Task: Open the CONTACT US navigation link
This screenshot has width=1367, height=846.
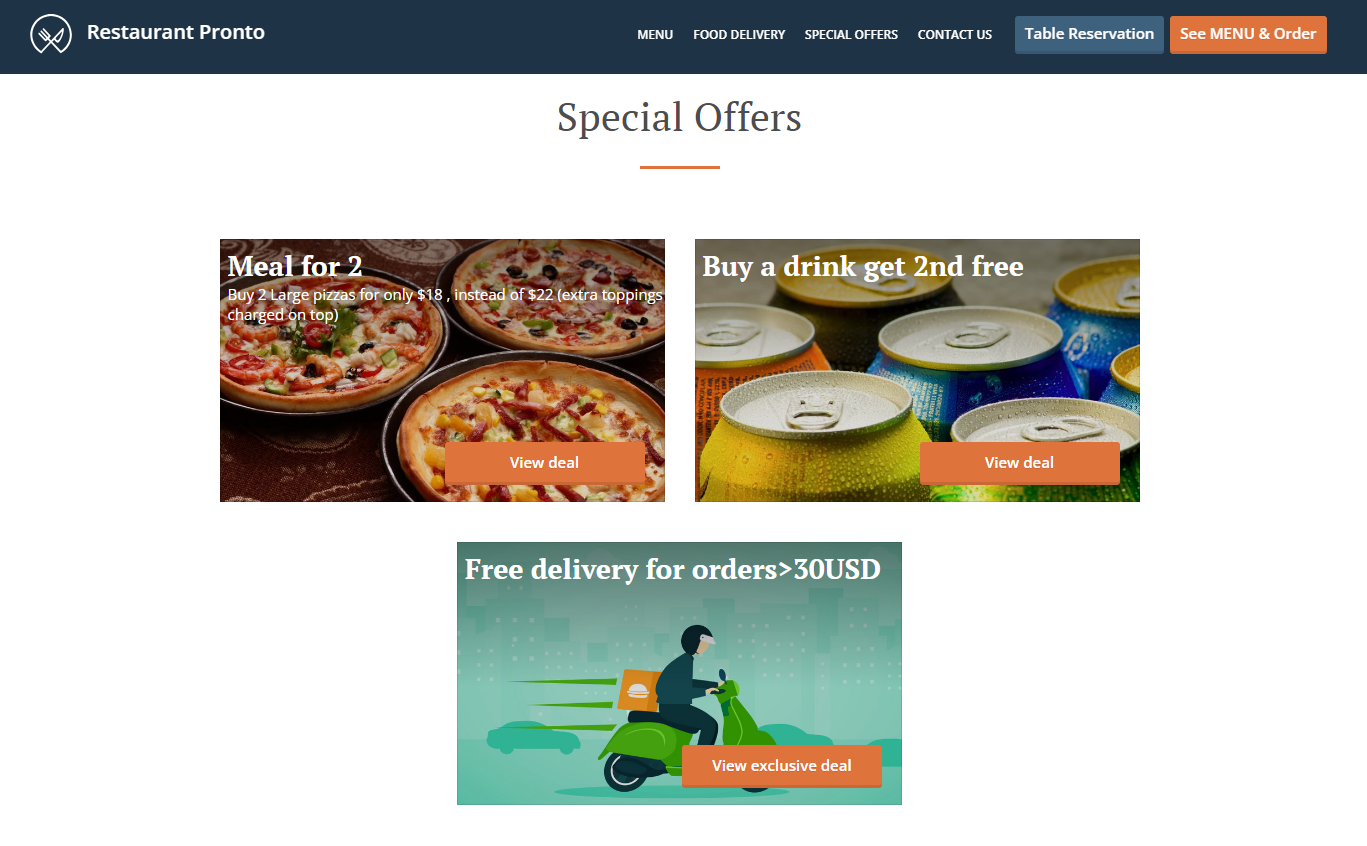Action: click(x=955, y=35)
